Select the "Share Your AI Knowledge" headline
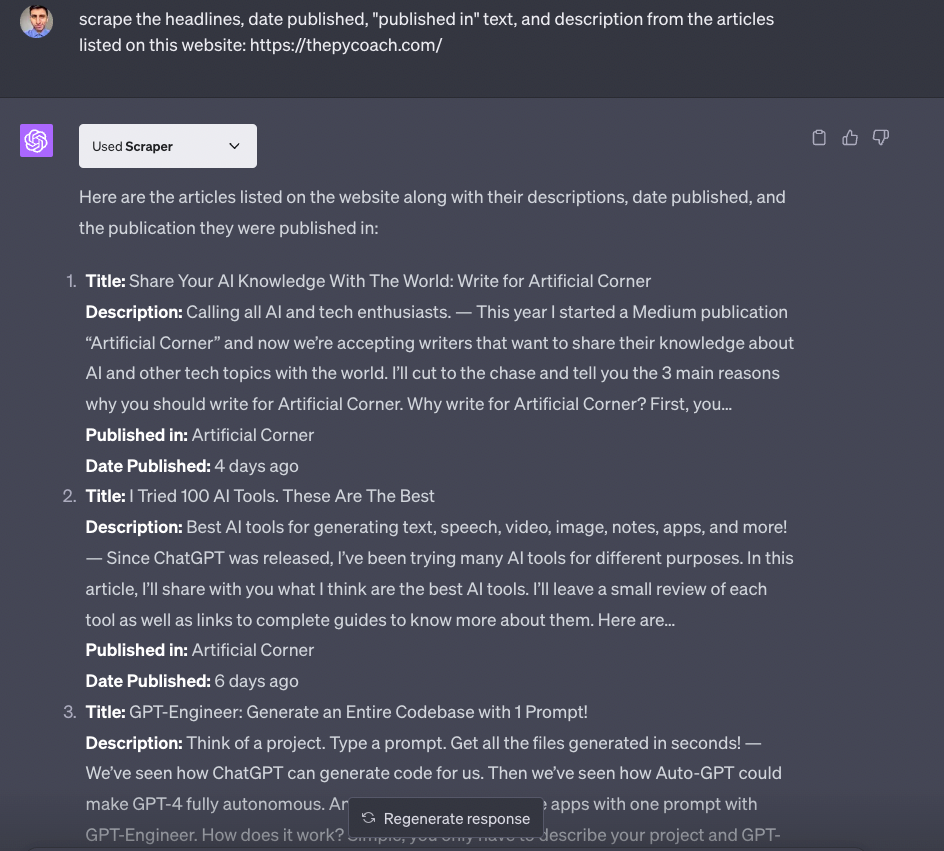The width and height of the screenshot is (944, 851). pos(390,281)
